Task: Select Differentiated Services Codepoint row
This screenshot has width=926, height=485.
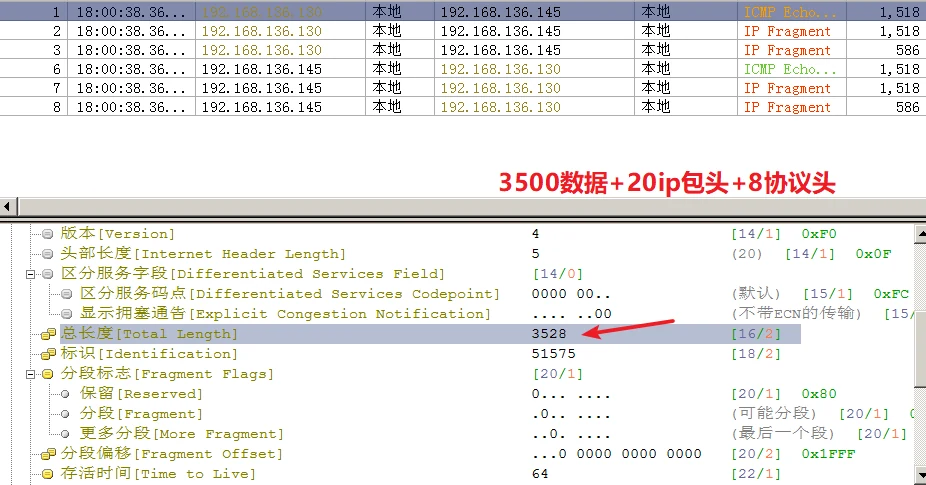Action: 289,294
